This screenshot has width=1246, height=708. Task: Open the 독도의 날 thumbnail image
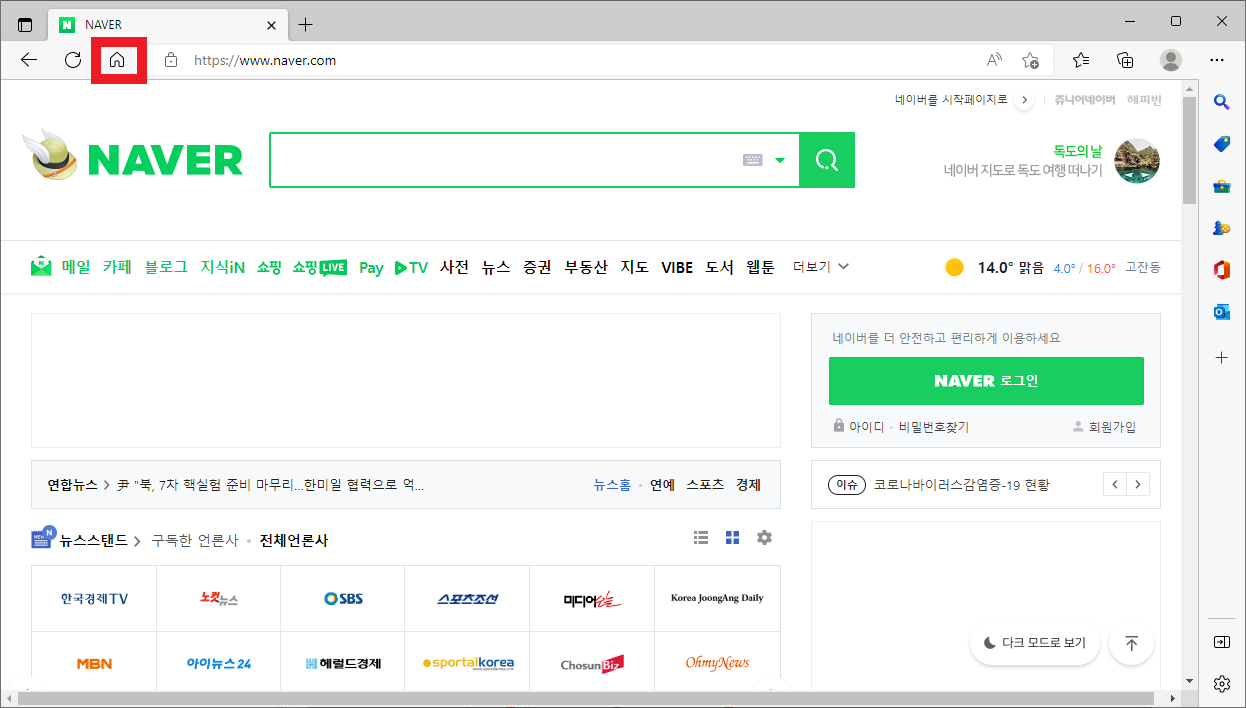pyautogui.click(x=1137, y=160)
